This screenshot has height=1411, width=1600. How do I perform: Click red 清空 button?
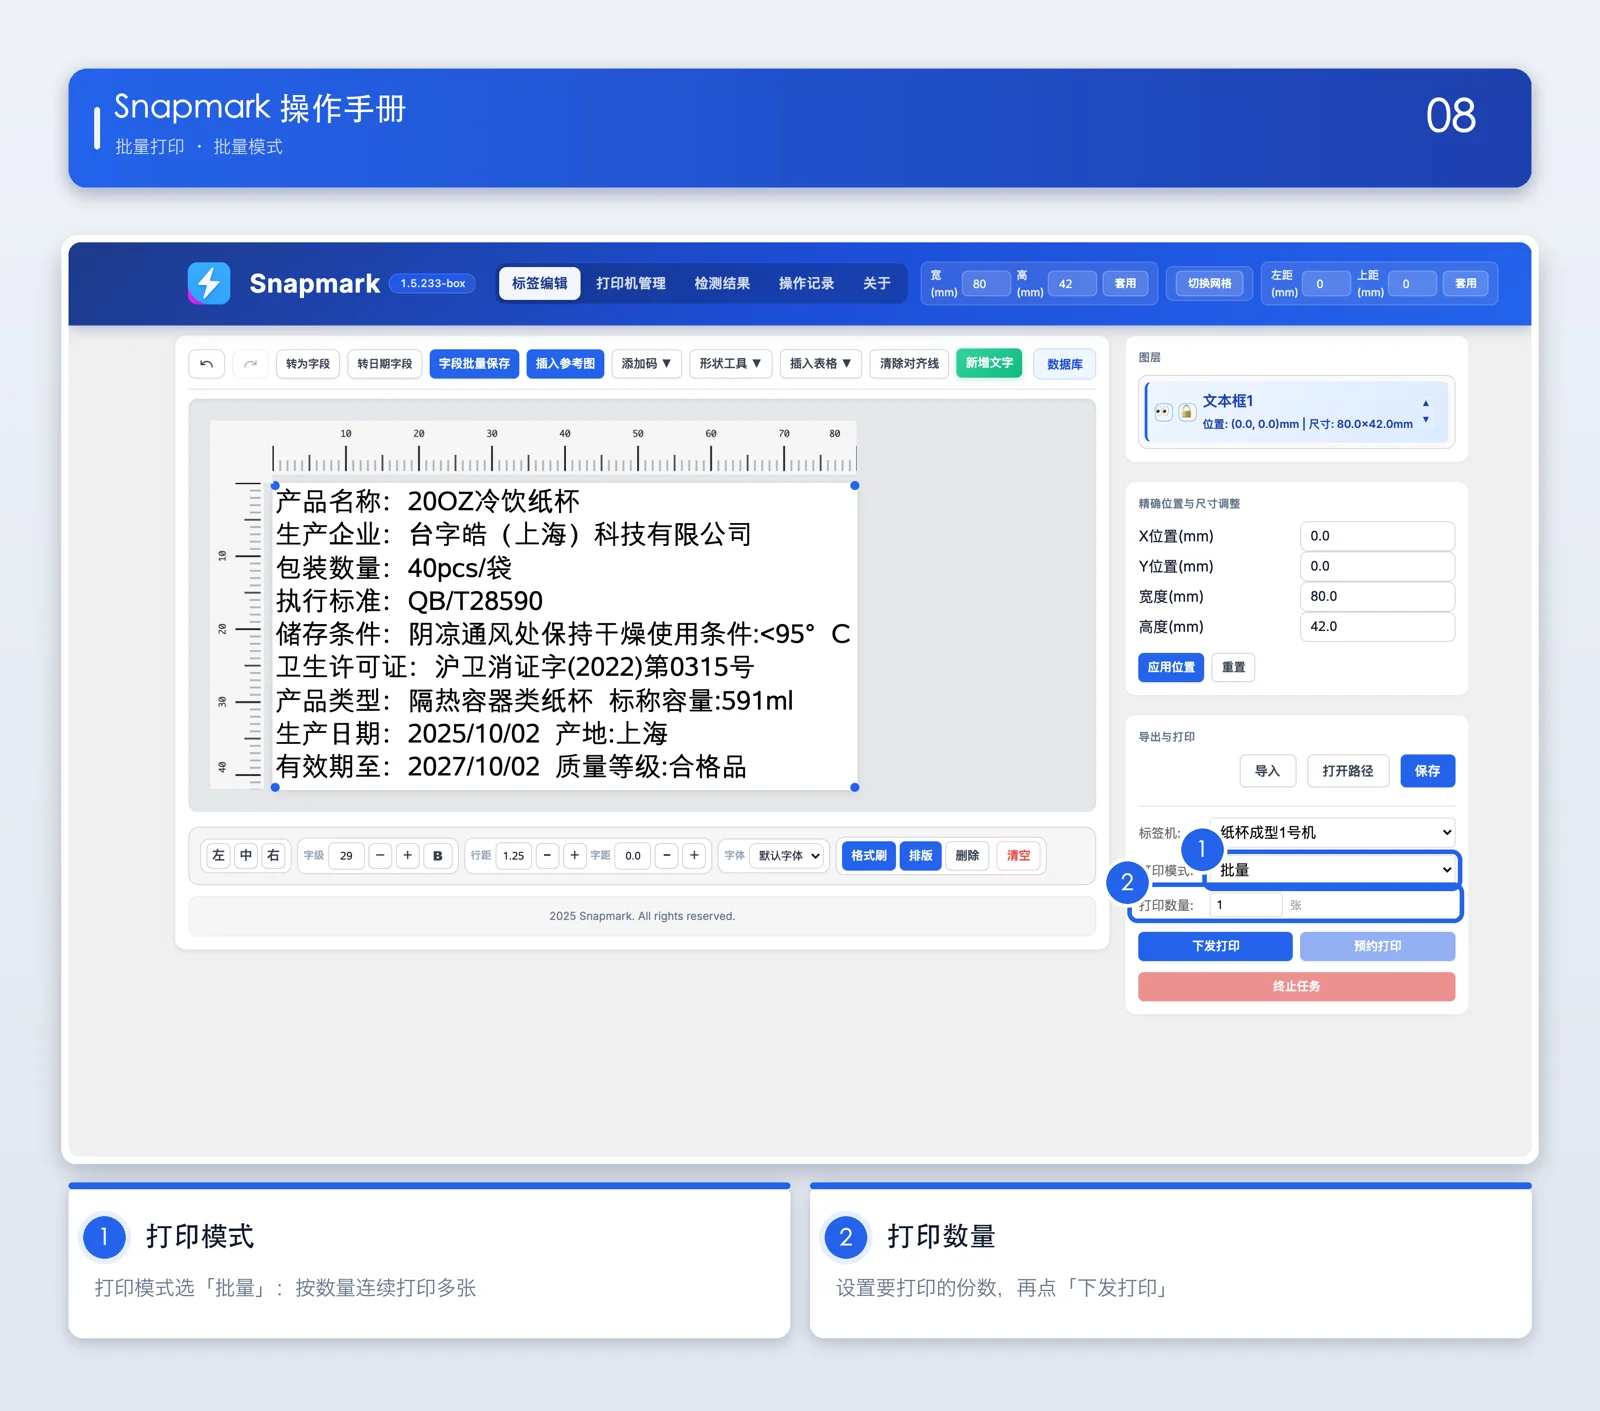tap(1018, 856)
